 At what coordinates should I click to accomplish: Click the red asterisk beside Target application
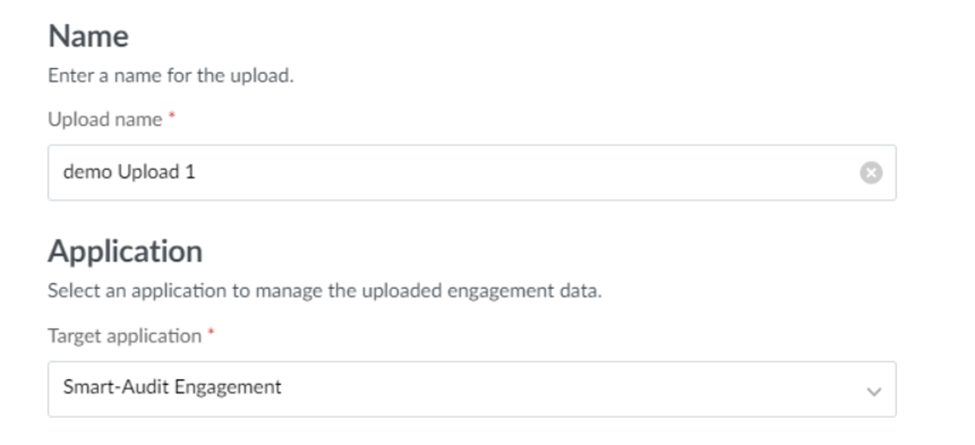tap(211, 335)
